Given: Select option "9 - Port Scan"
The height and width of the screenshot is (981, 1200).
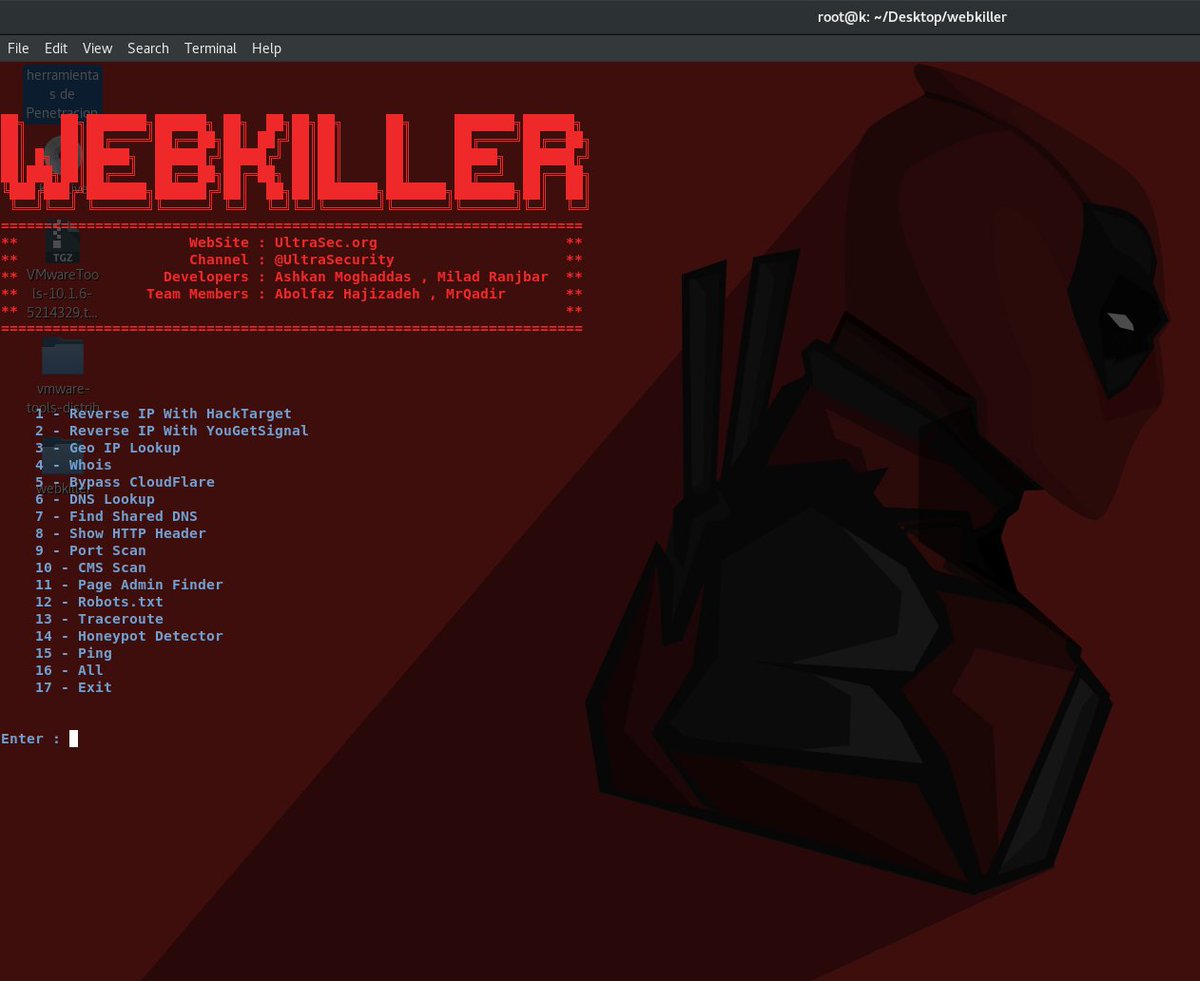Looking at the screenshot, I should click(x=90, y=550).
